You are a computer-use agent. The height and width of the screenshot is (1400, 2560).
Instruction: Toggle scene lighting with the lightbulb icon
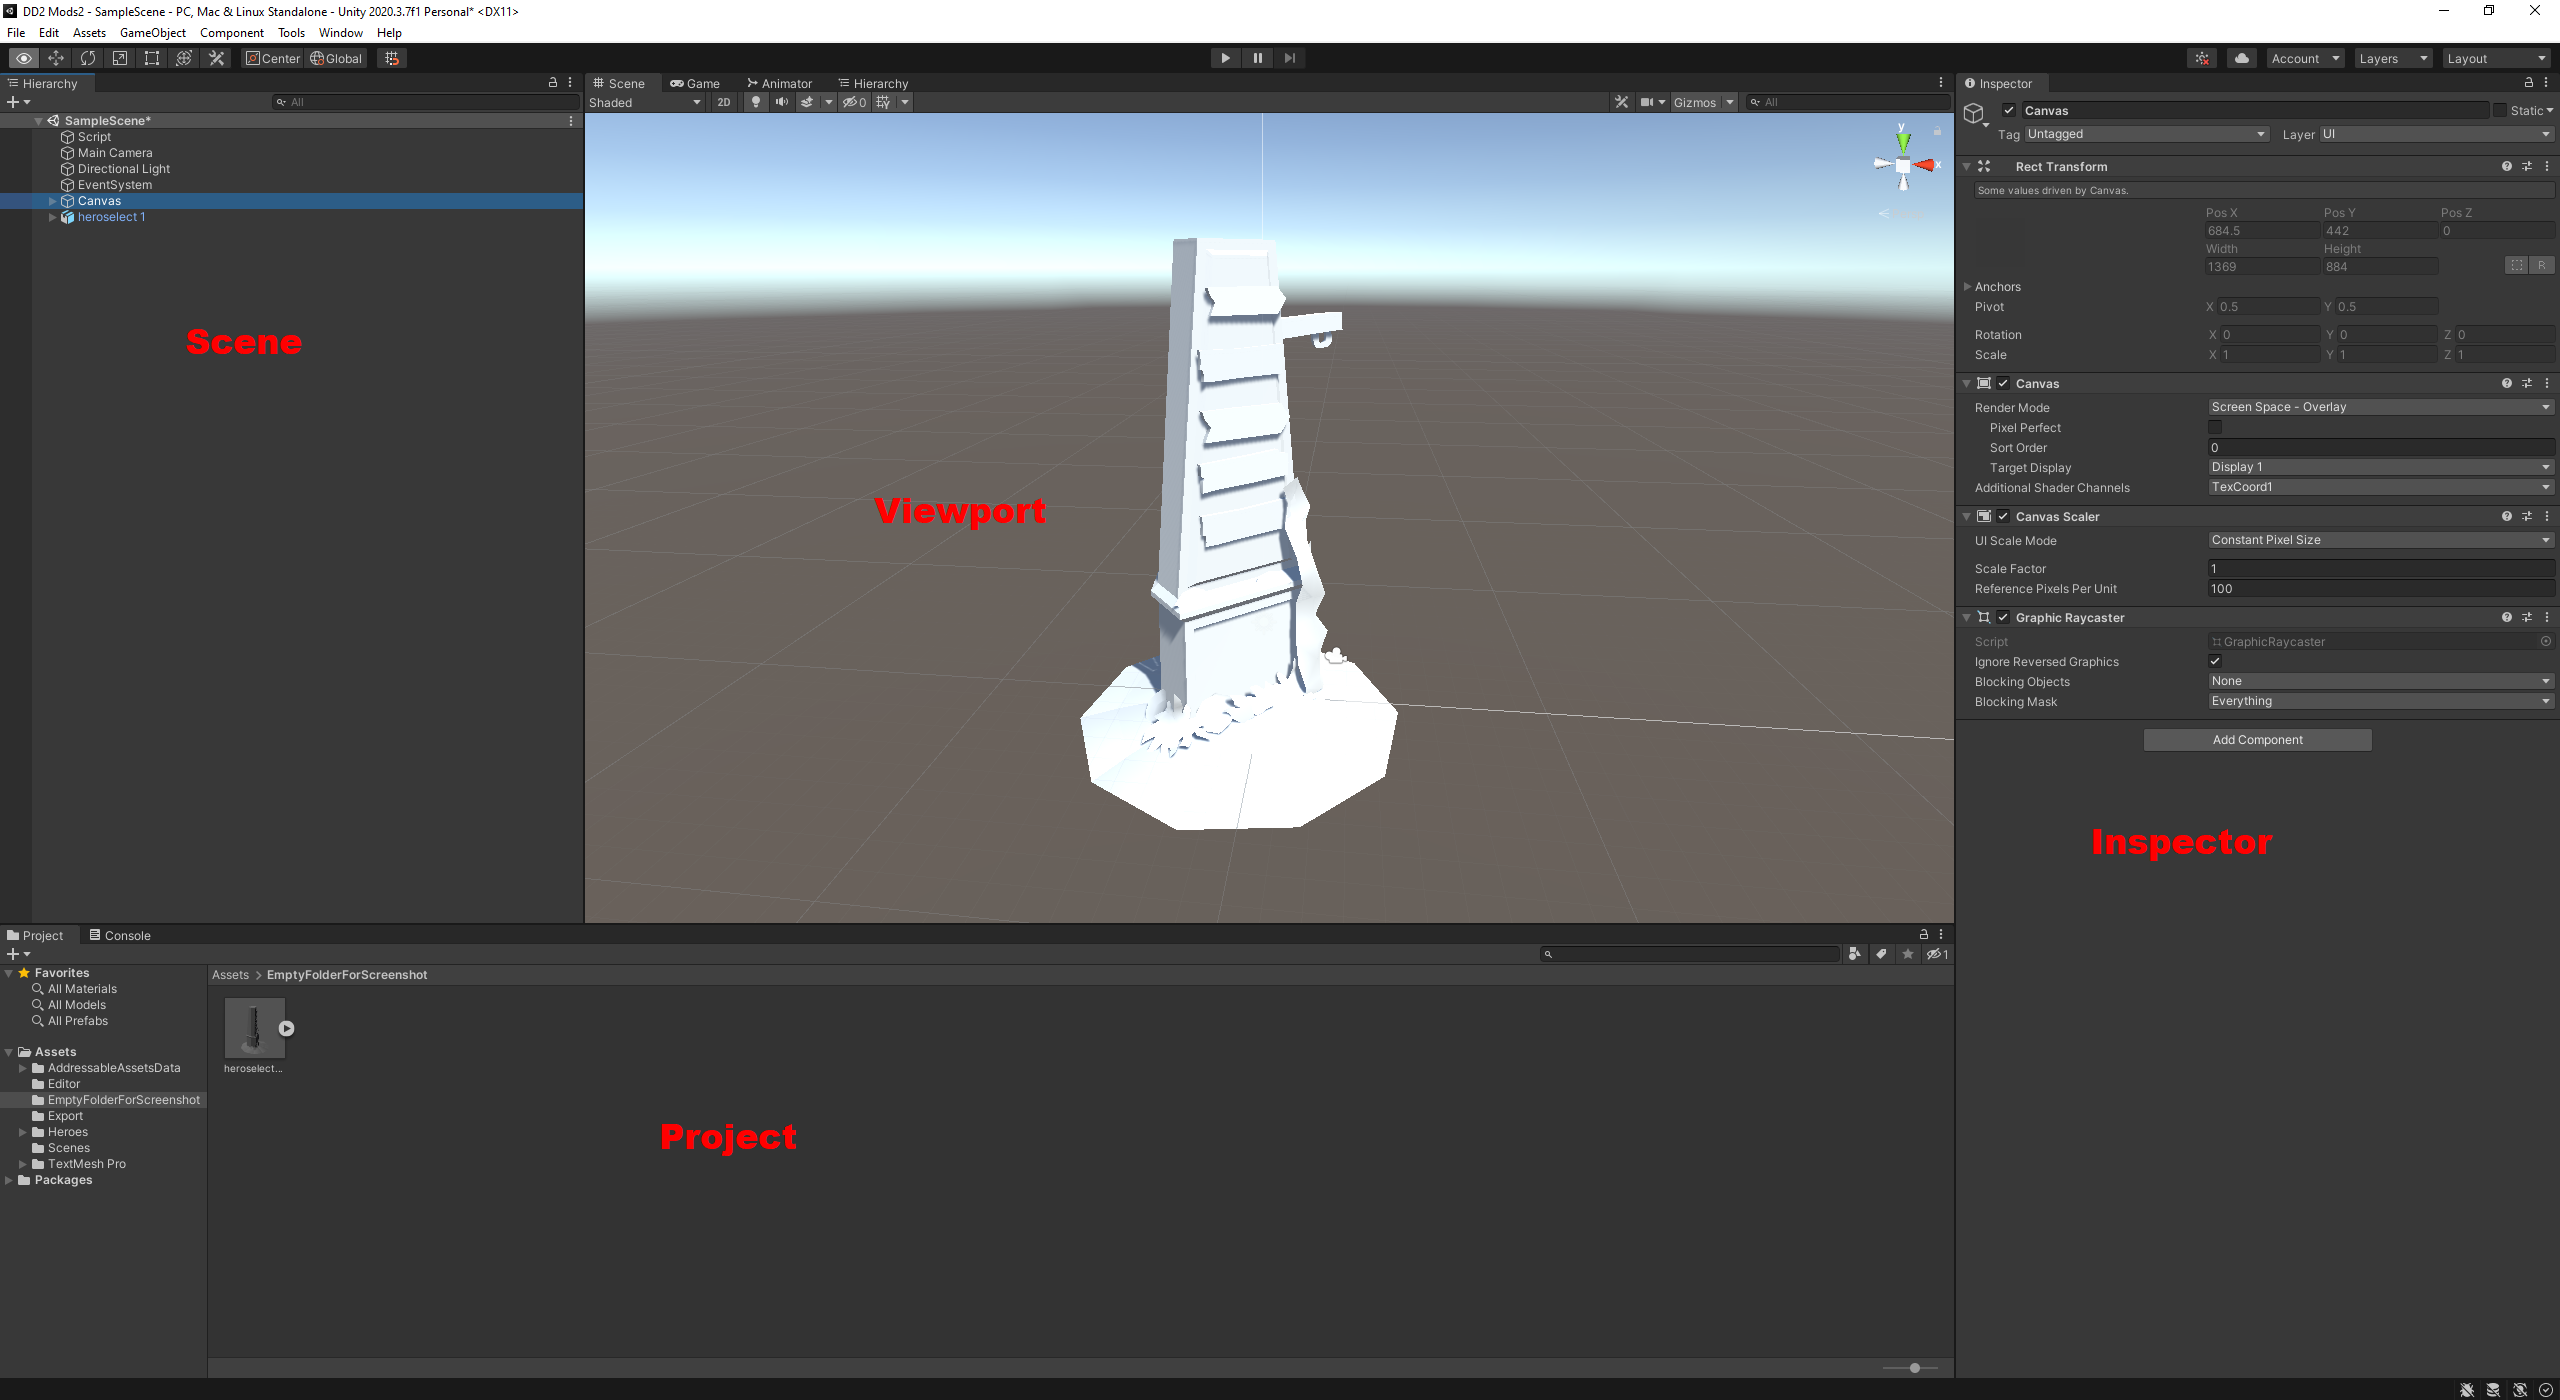[x=756, y=102]
